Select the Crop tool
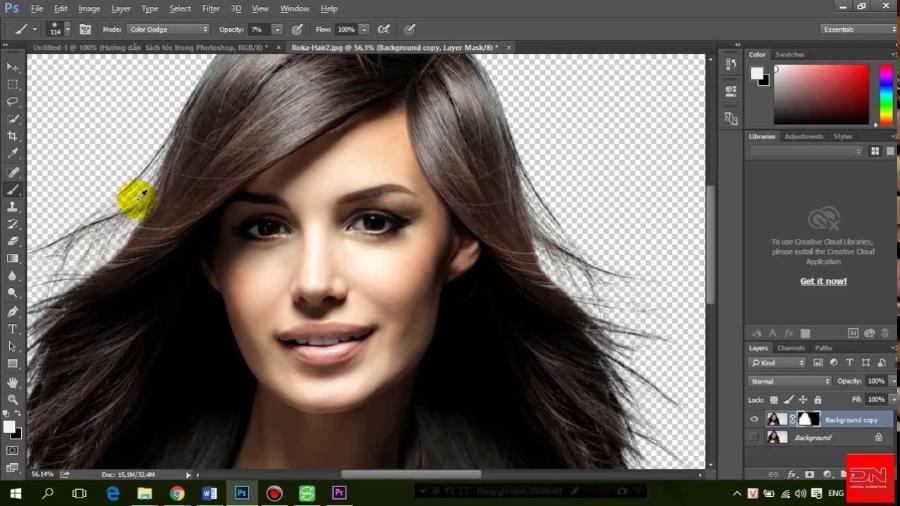 click(x=13, y=136)
